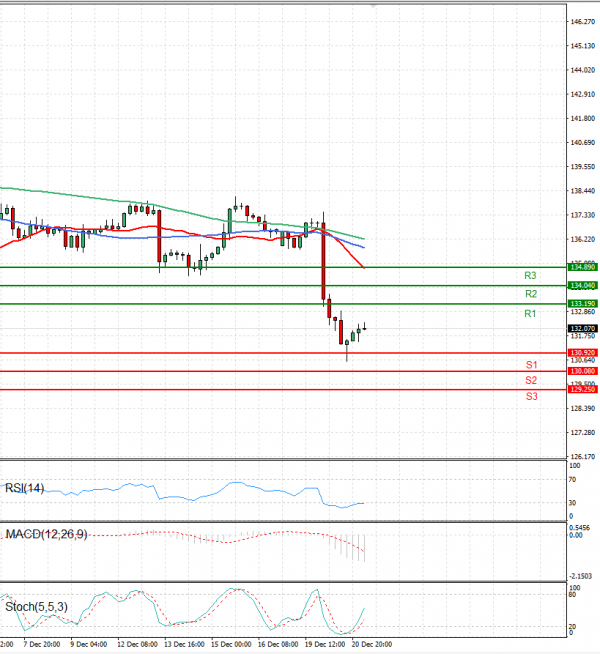Viewport: 600px width, 654px height.
Task: Select the current price tag 132.070
Action: pyautogui.click(x=582, y=329)
